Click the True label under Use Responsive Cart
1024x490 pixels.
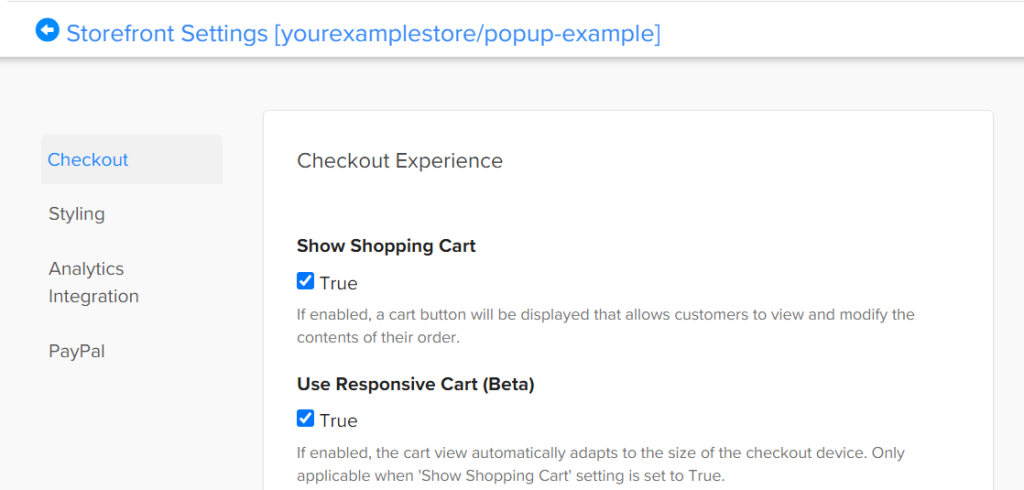coord(338,420)
